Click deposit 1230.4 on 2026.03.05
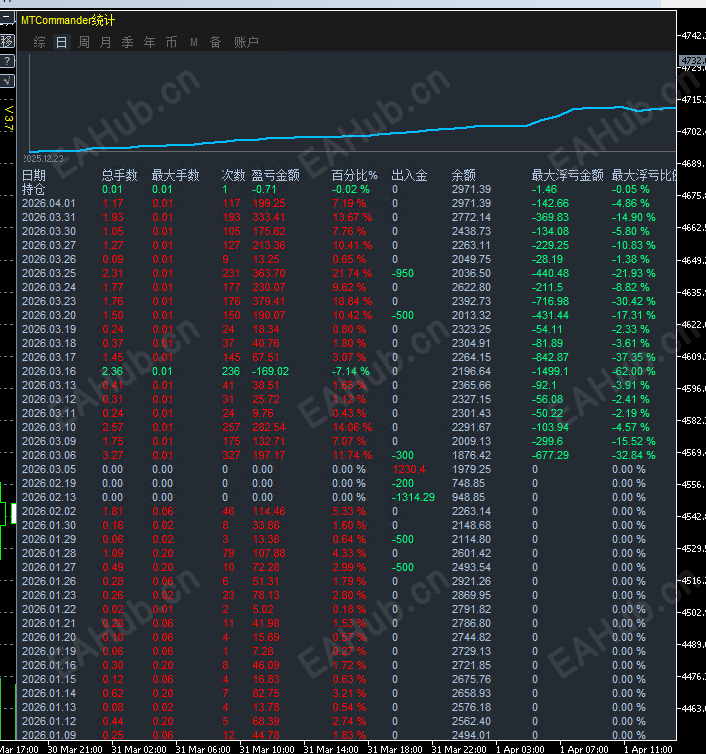This screenshot has height=754, width=706. [x=409, y=469]
